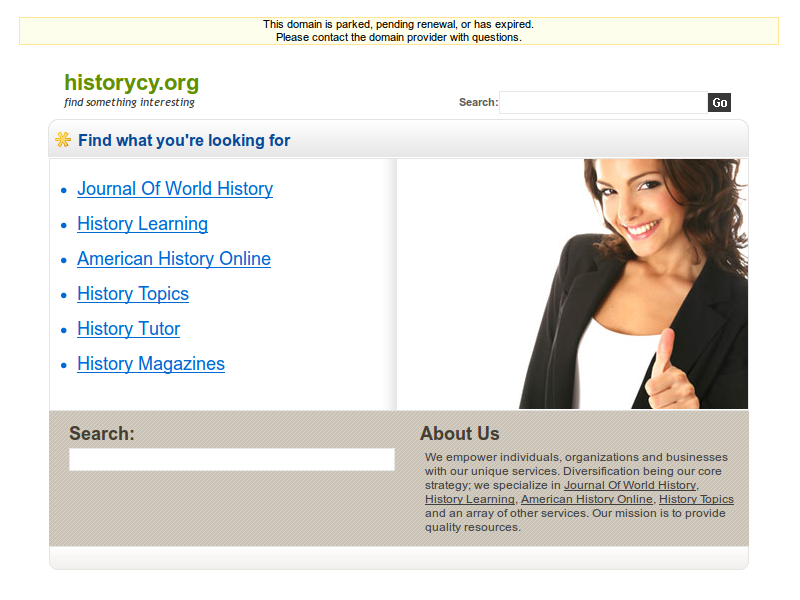Open American History Online in About Us text
The height and width of the screenshot is (600, 800).
587,499
